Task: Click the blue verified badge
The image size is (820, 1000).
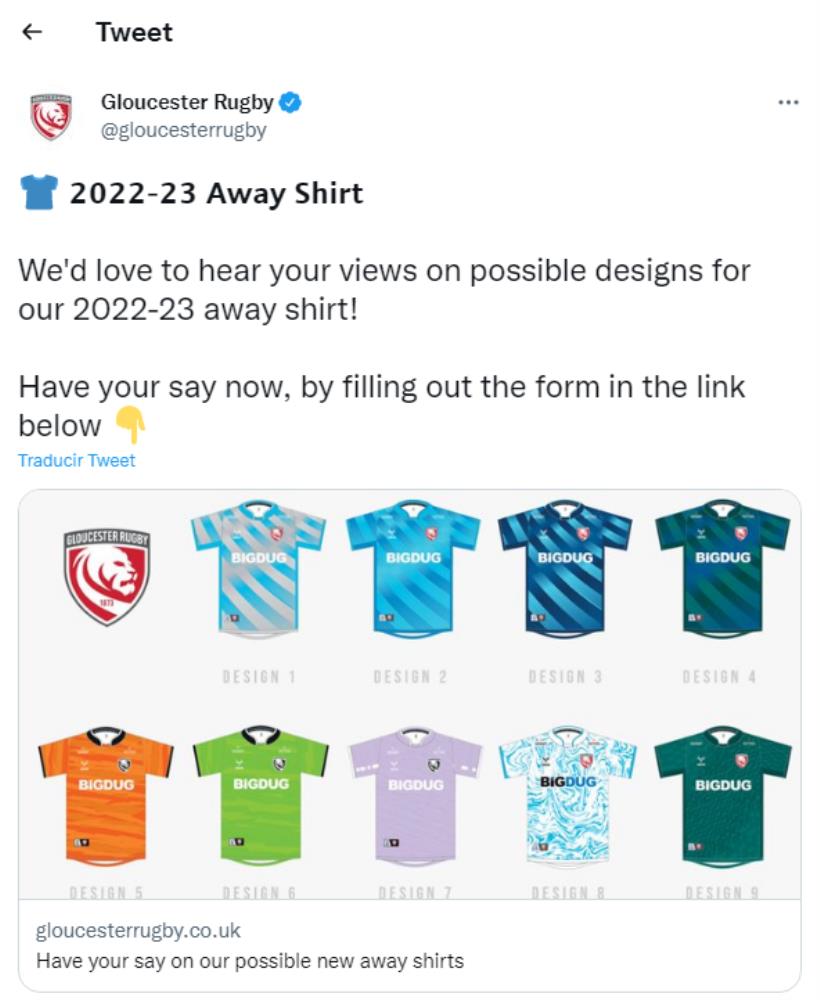Action: tap(291, 102)
